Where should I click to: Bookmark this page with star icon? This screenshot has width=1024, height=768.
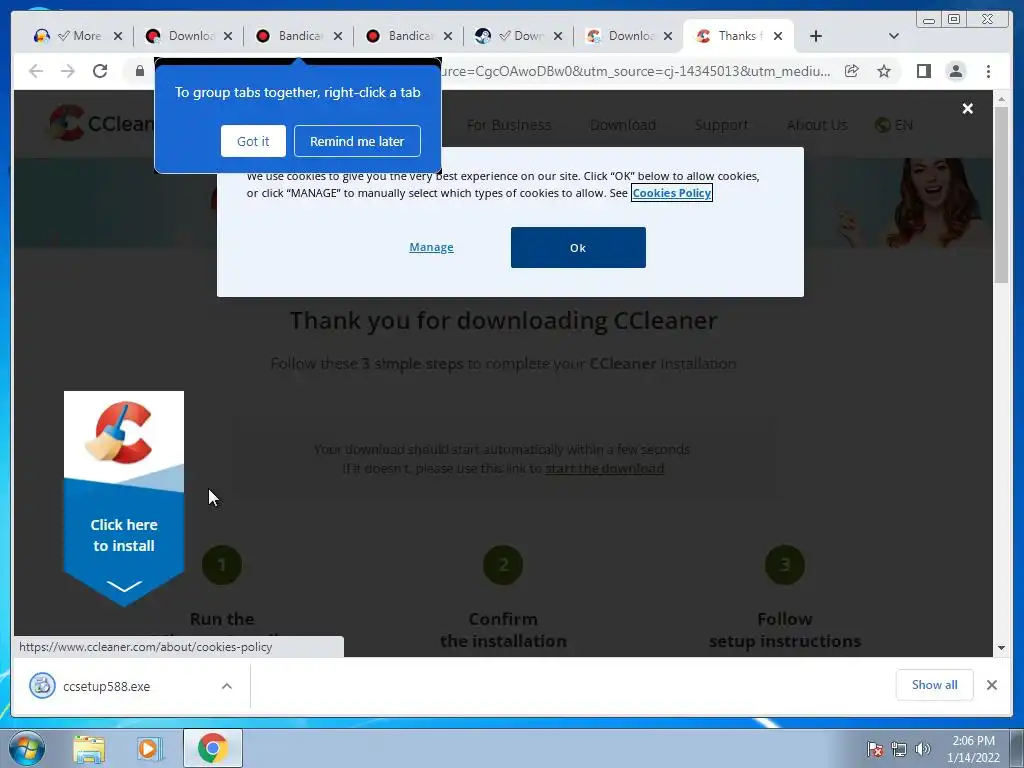884,71
